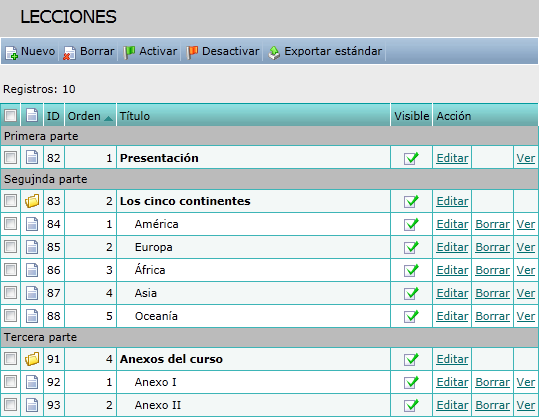Click the Visible column header
Image resolution: width=539 pixels, height=417 pixels.
point(411,116)
